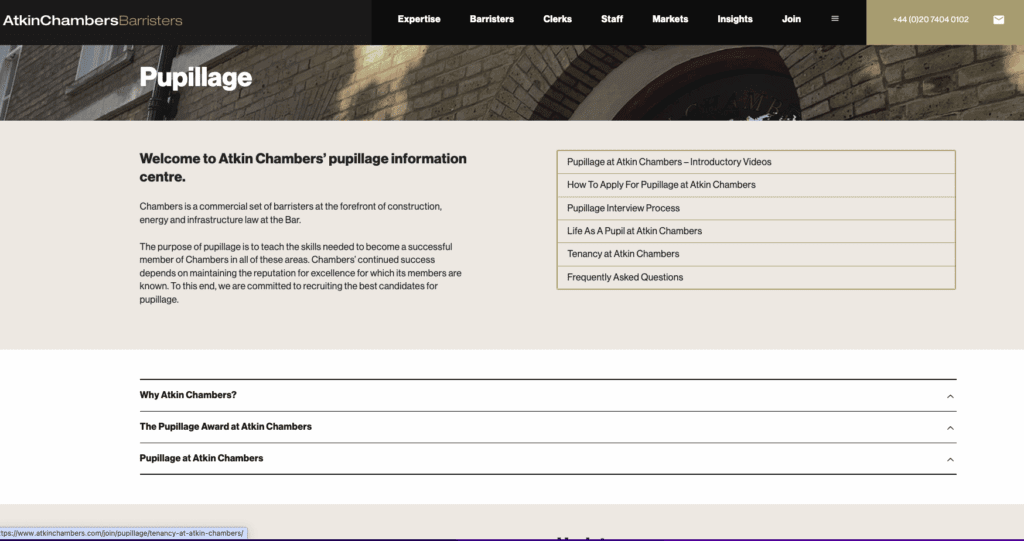The image size is (1024, 541).
Task: Select Staff in the top navigation
Action: [612, 19]
